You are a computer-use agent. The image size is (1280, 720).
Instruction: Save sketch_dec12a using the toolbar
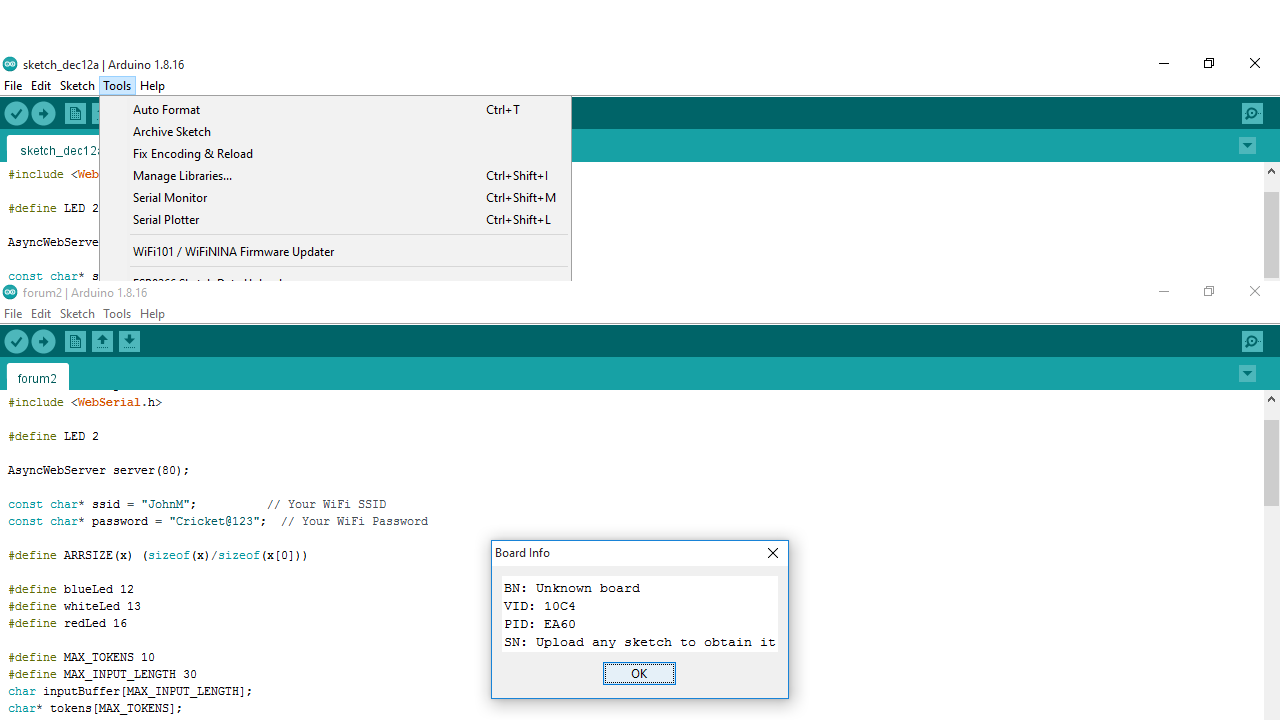coord(129,113)
